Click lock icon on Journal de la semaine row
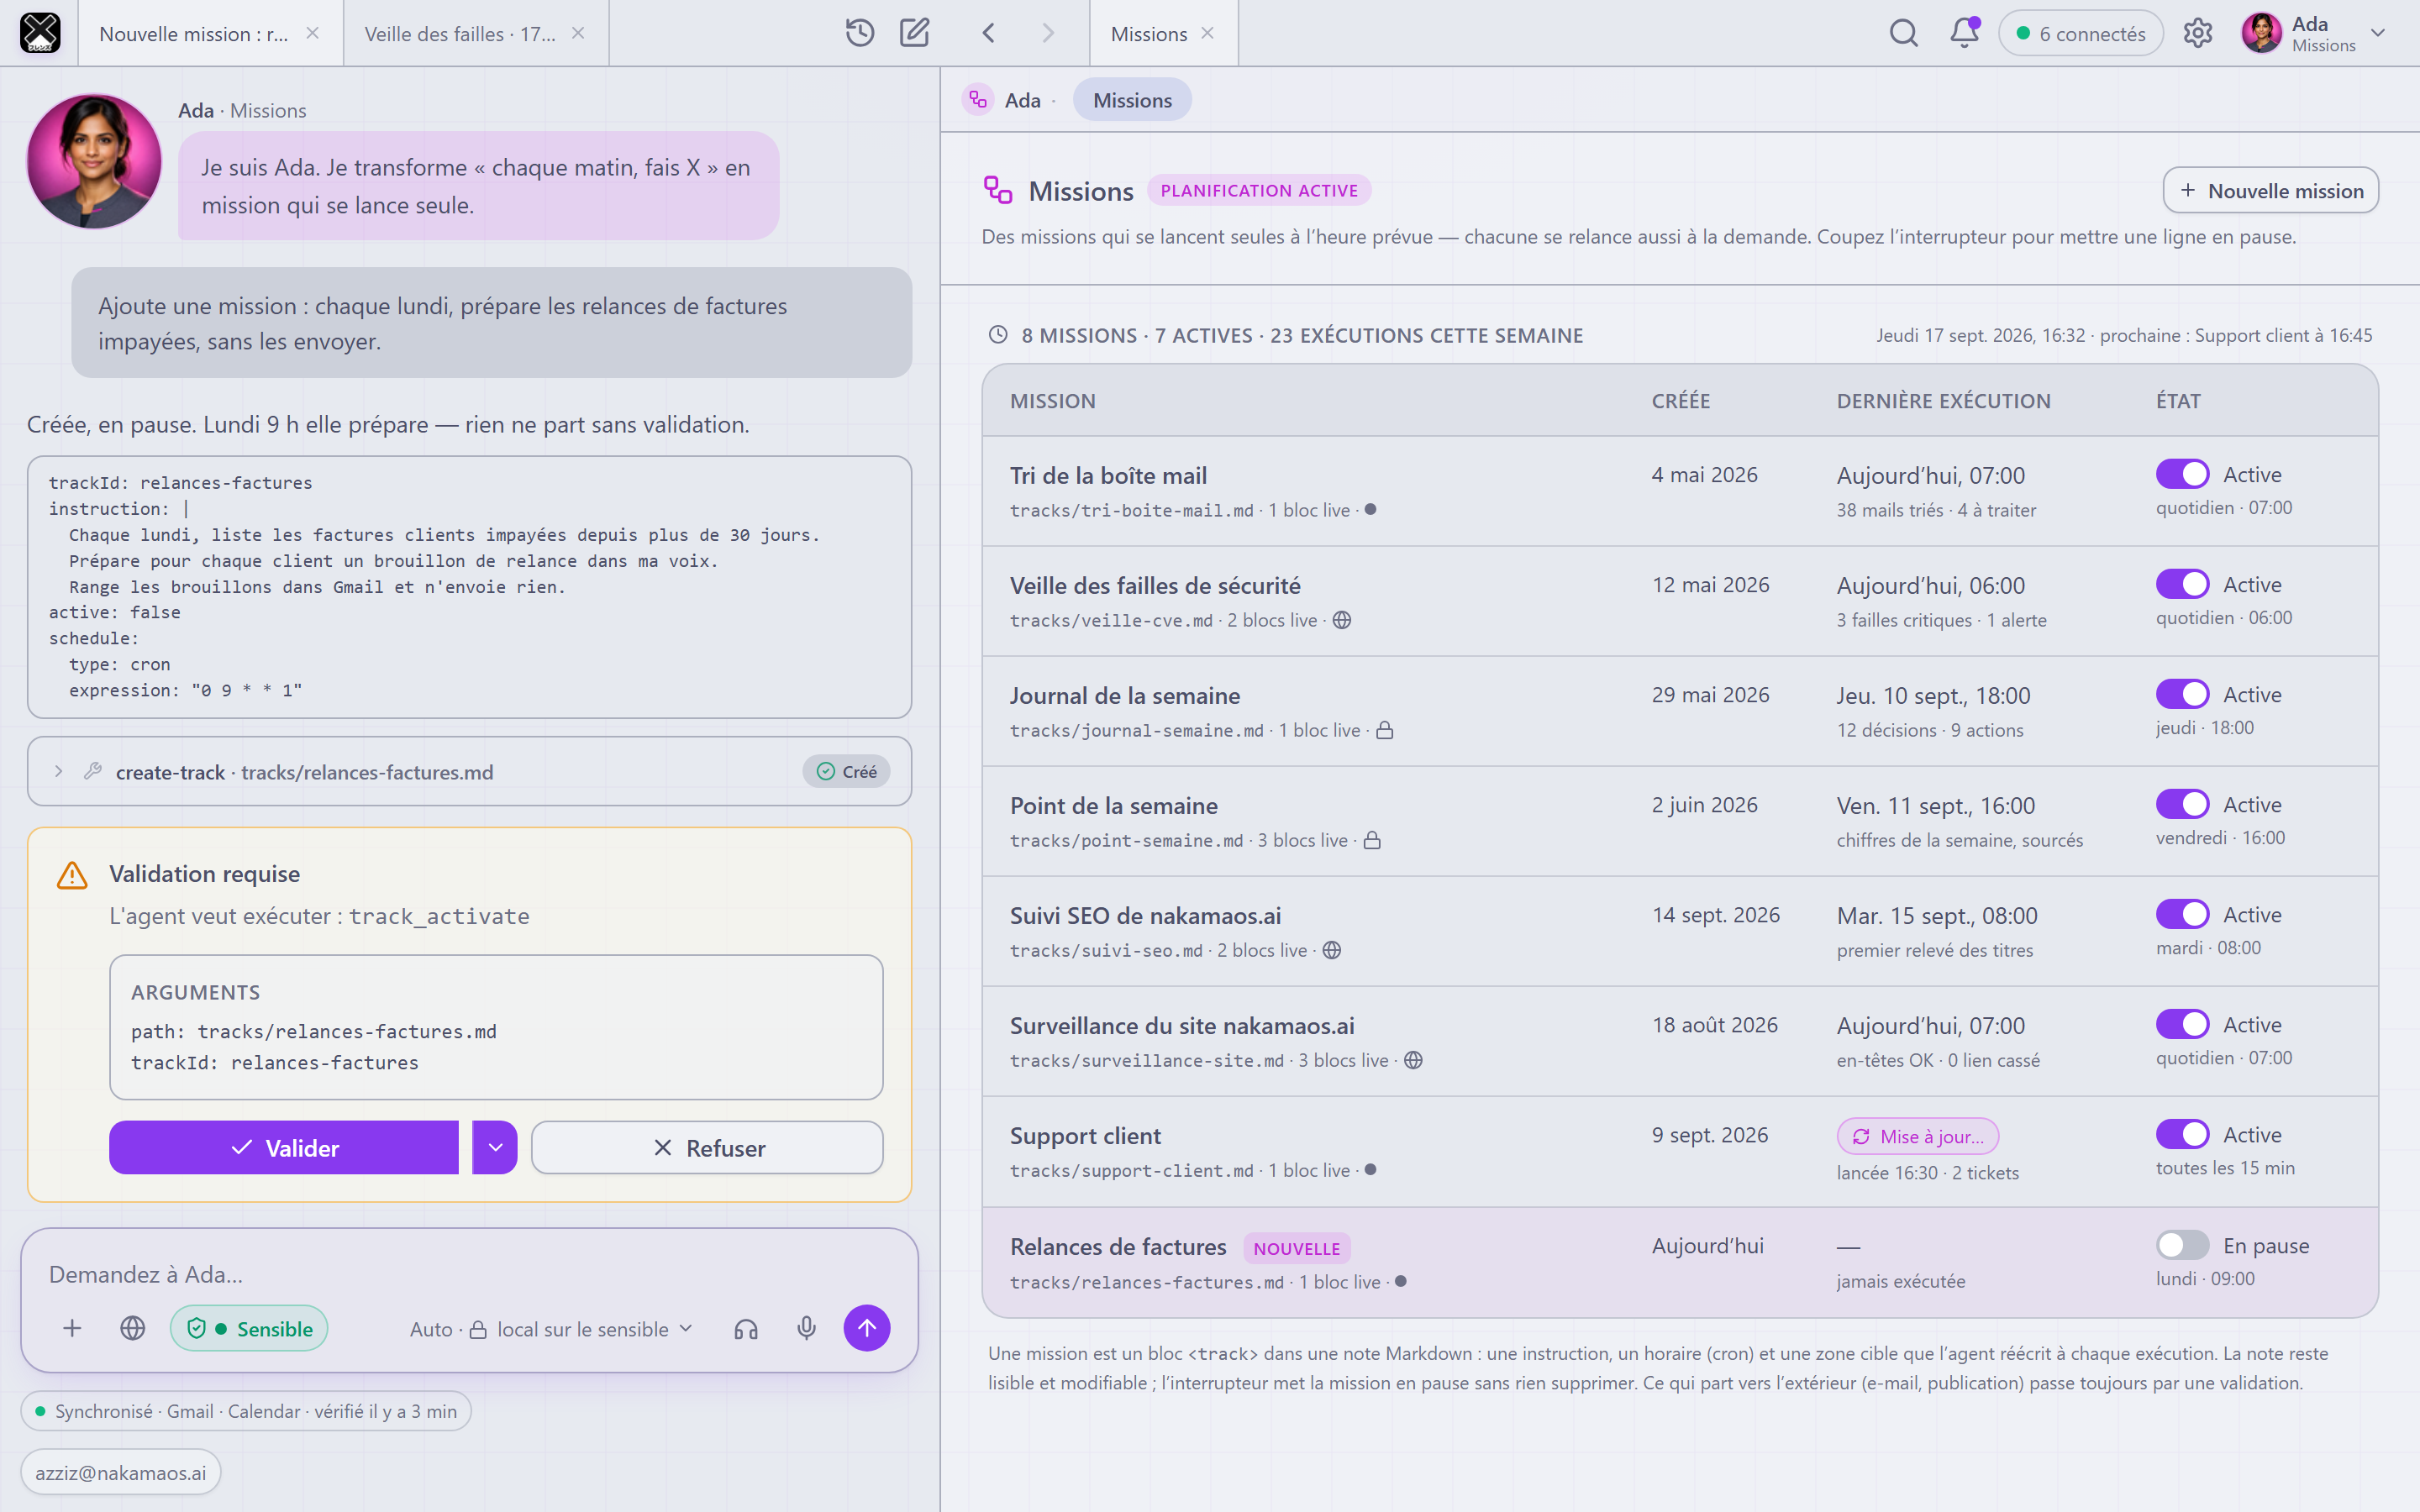 [1385, 730]
